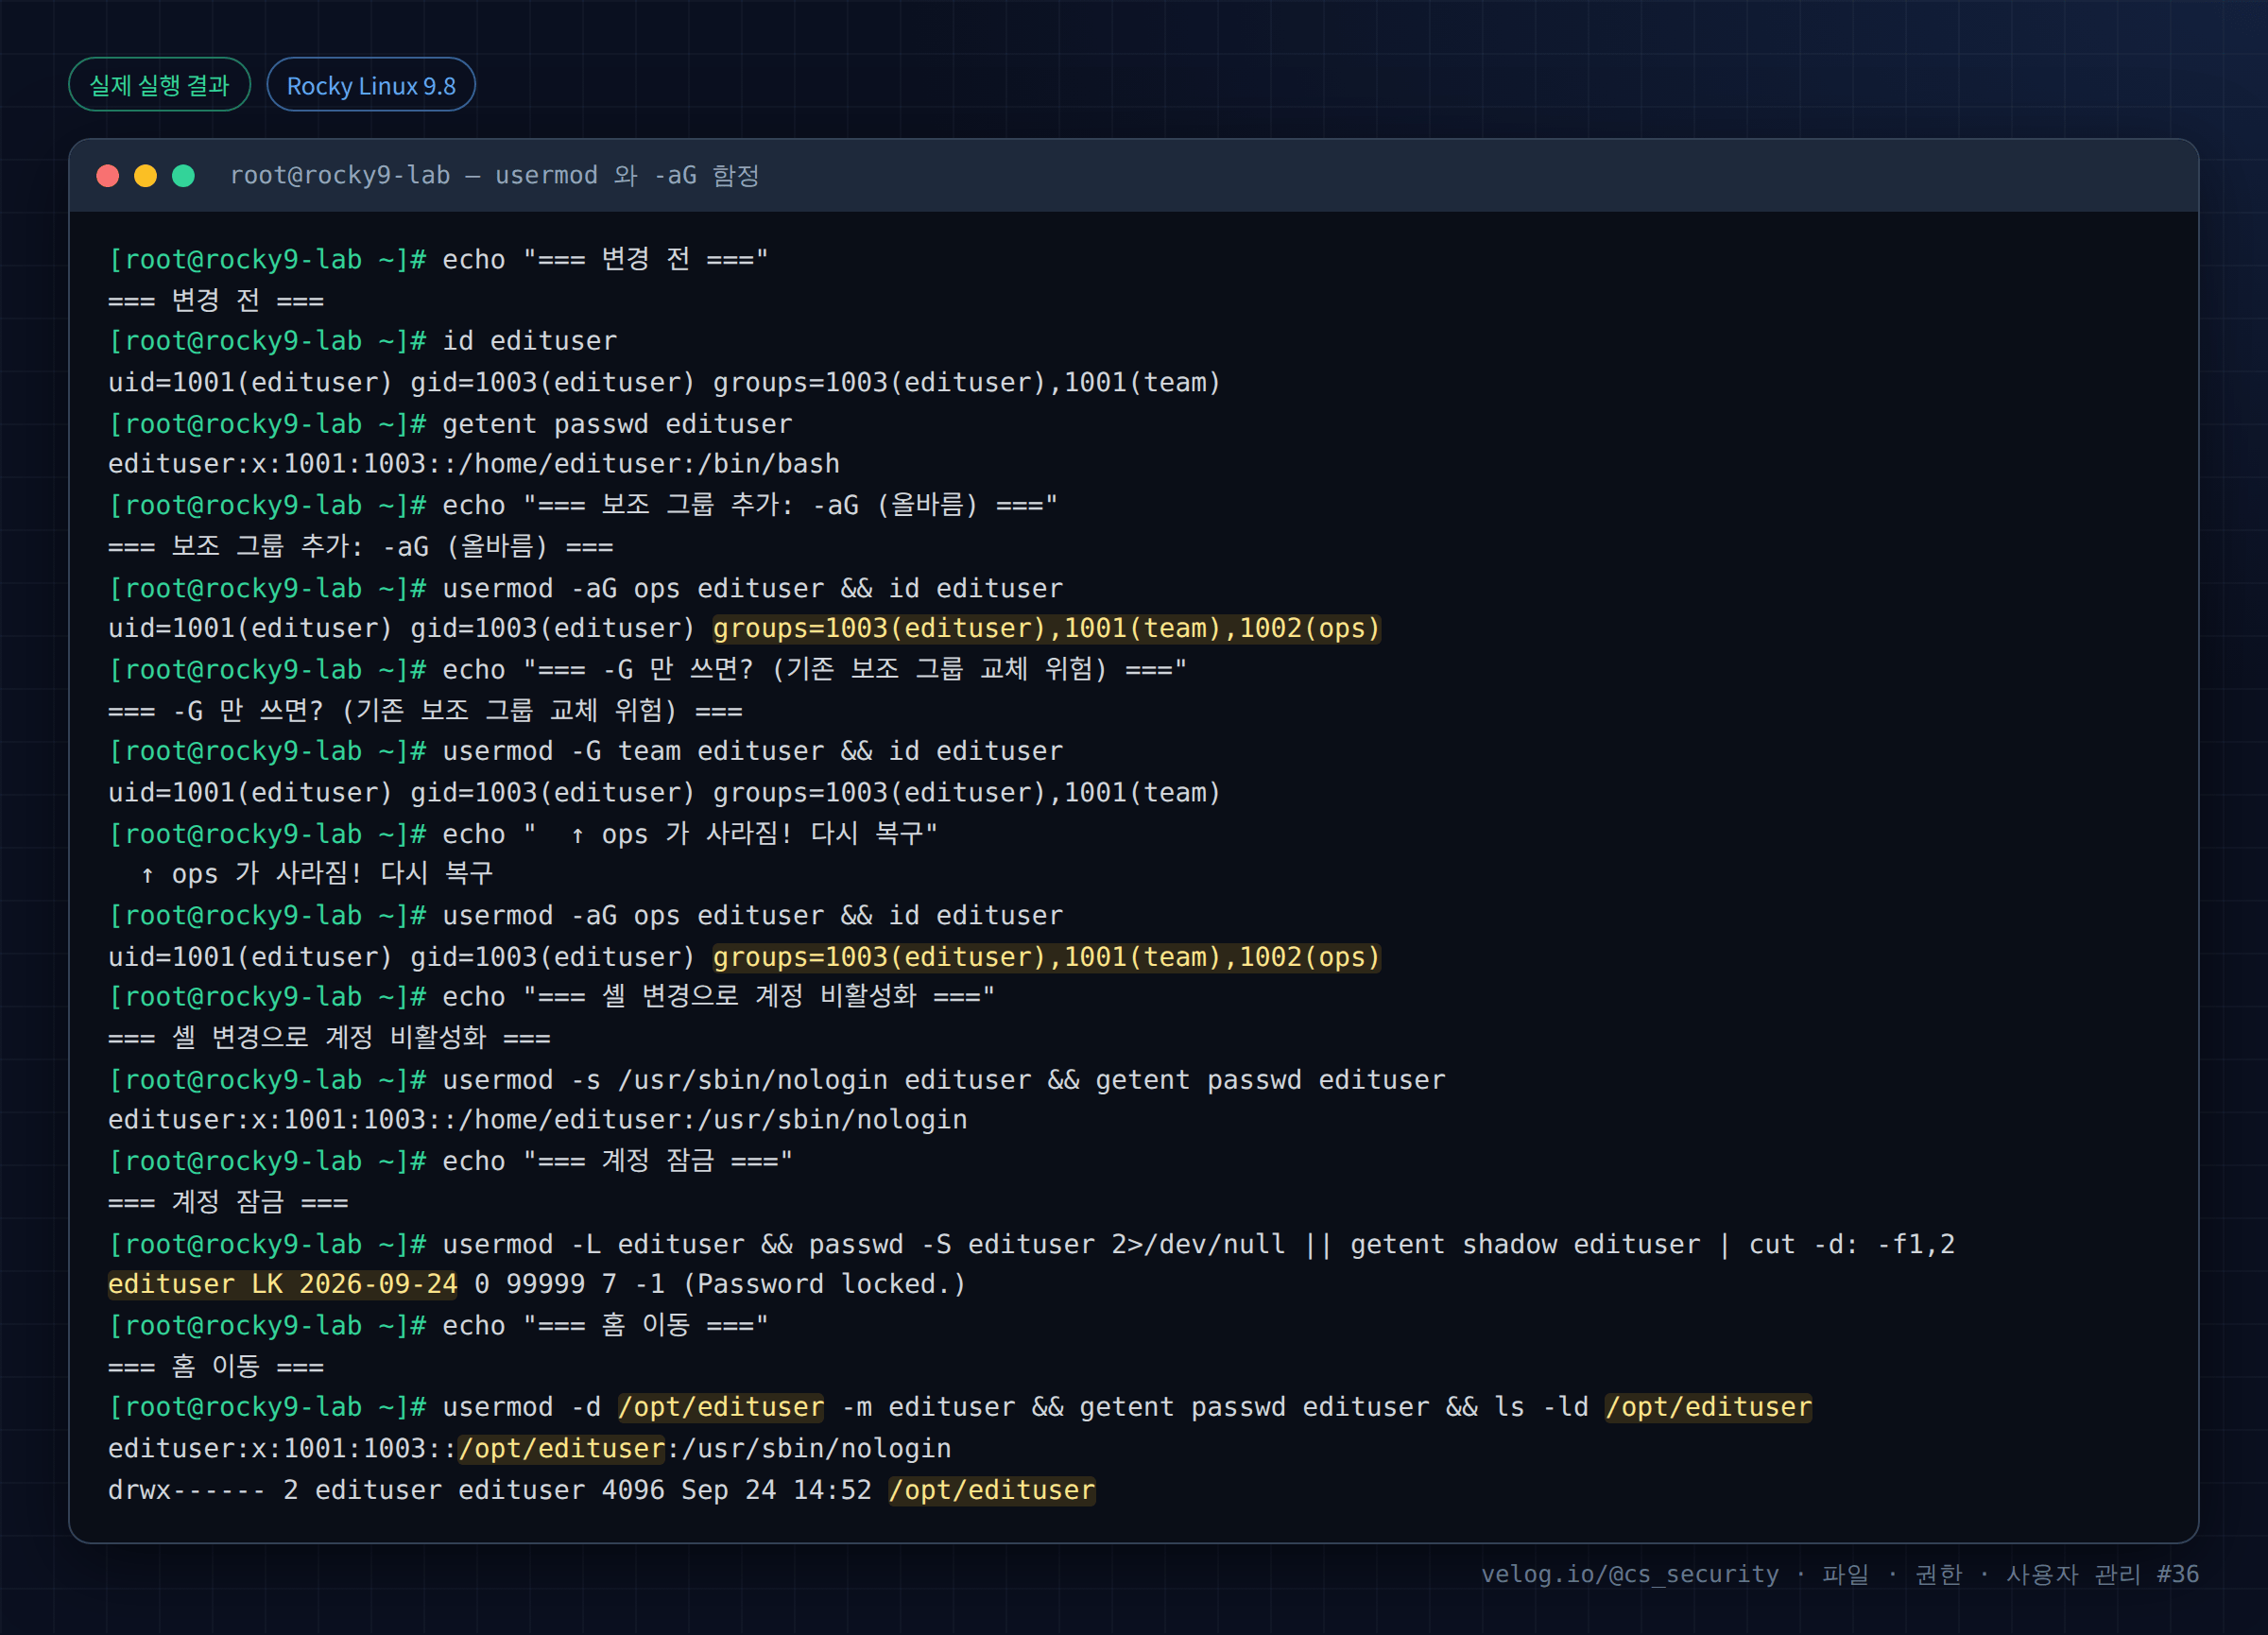Screen dimensions: 2268x1635
Task: Click the yellow minimize dot in terminal header
Action: (x=146, y=176)
